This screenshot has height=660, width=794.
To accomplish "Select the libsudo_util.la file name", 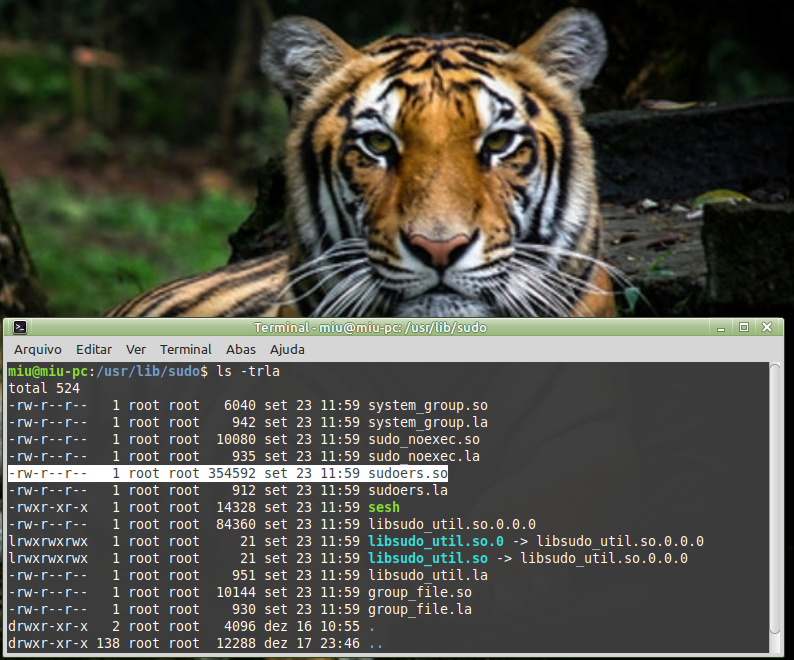I will (x=428, y=575).
